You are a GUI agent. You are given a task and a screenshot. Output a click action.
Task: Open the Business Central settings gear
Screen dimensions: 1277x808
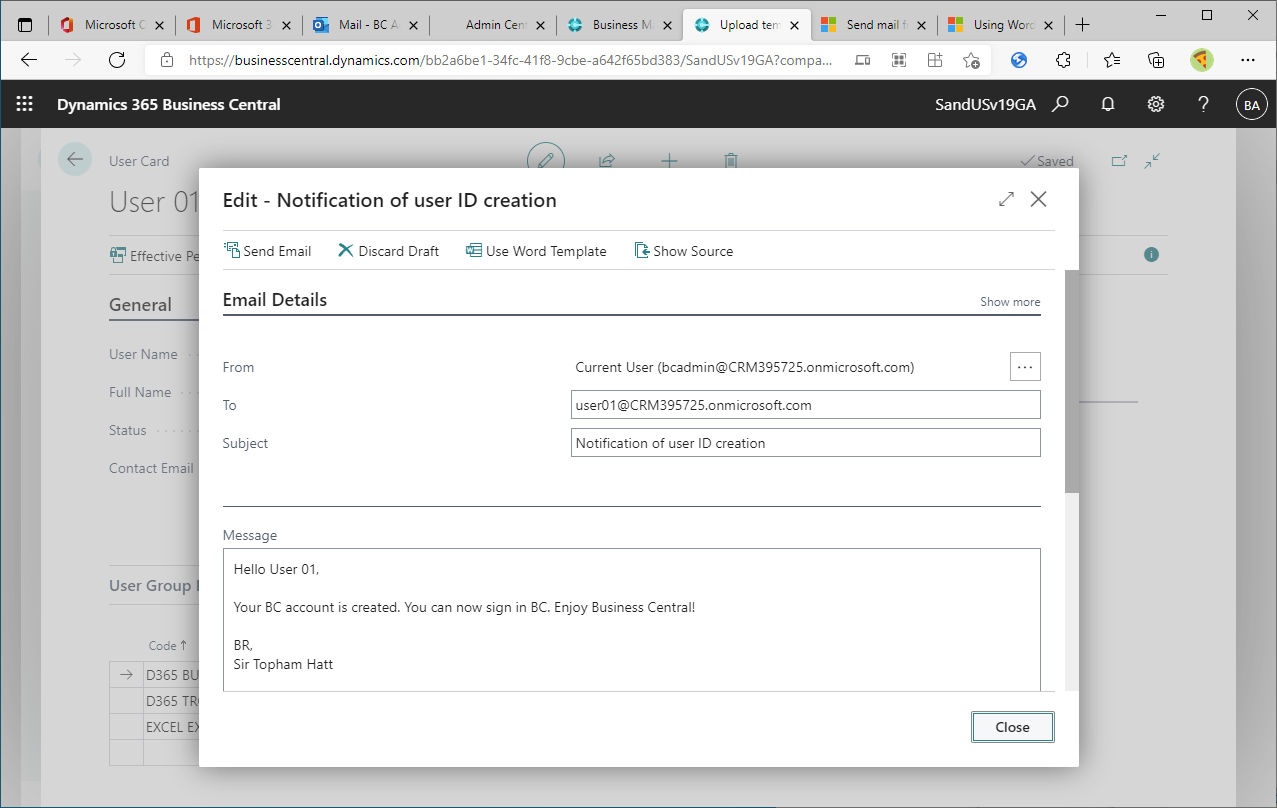[x=1155, y=103]
